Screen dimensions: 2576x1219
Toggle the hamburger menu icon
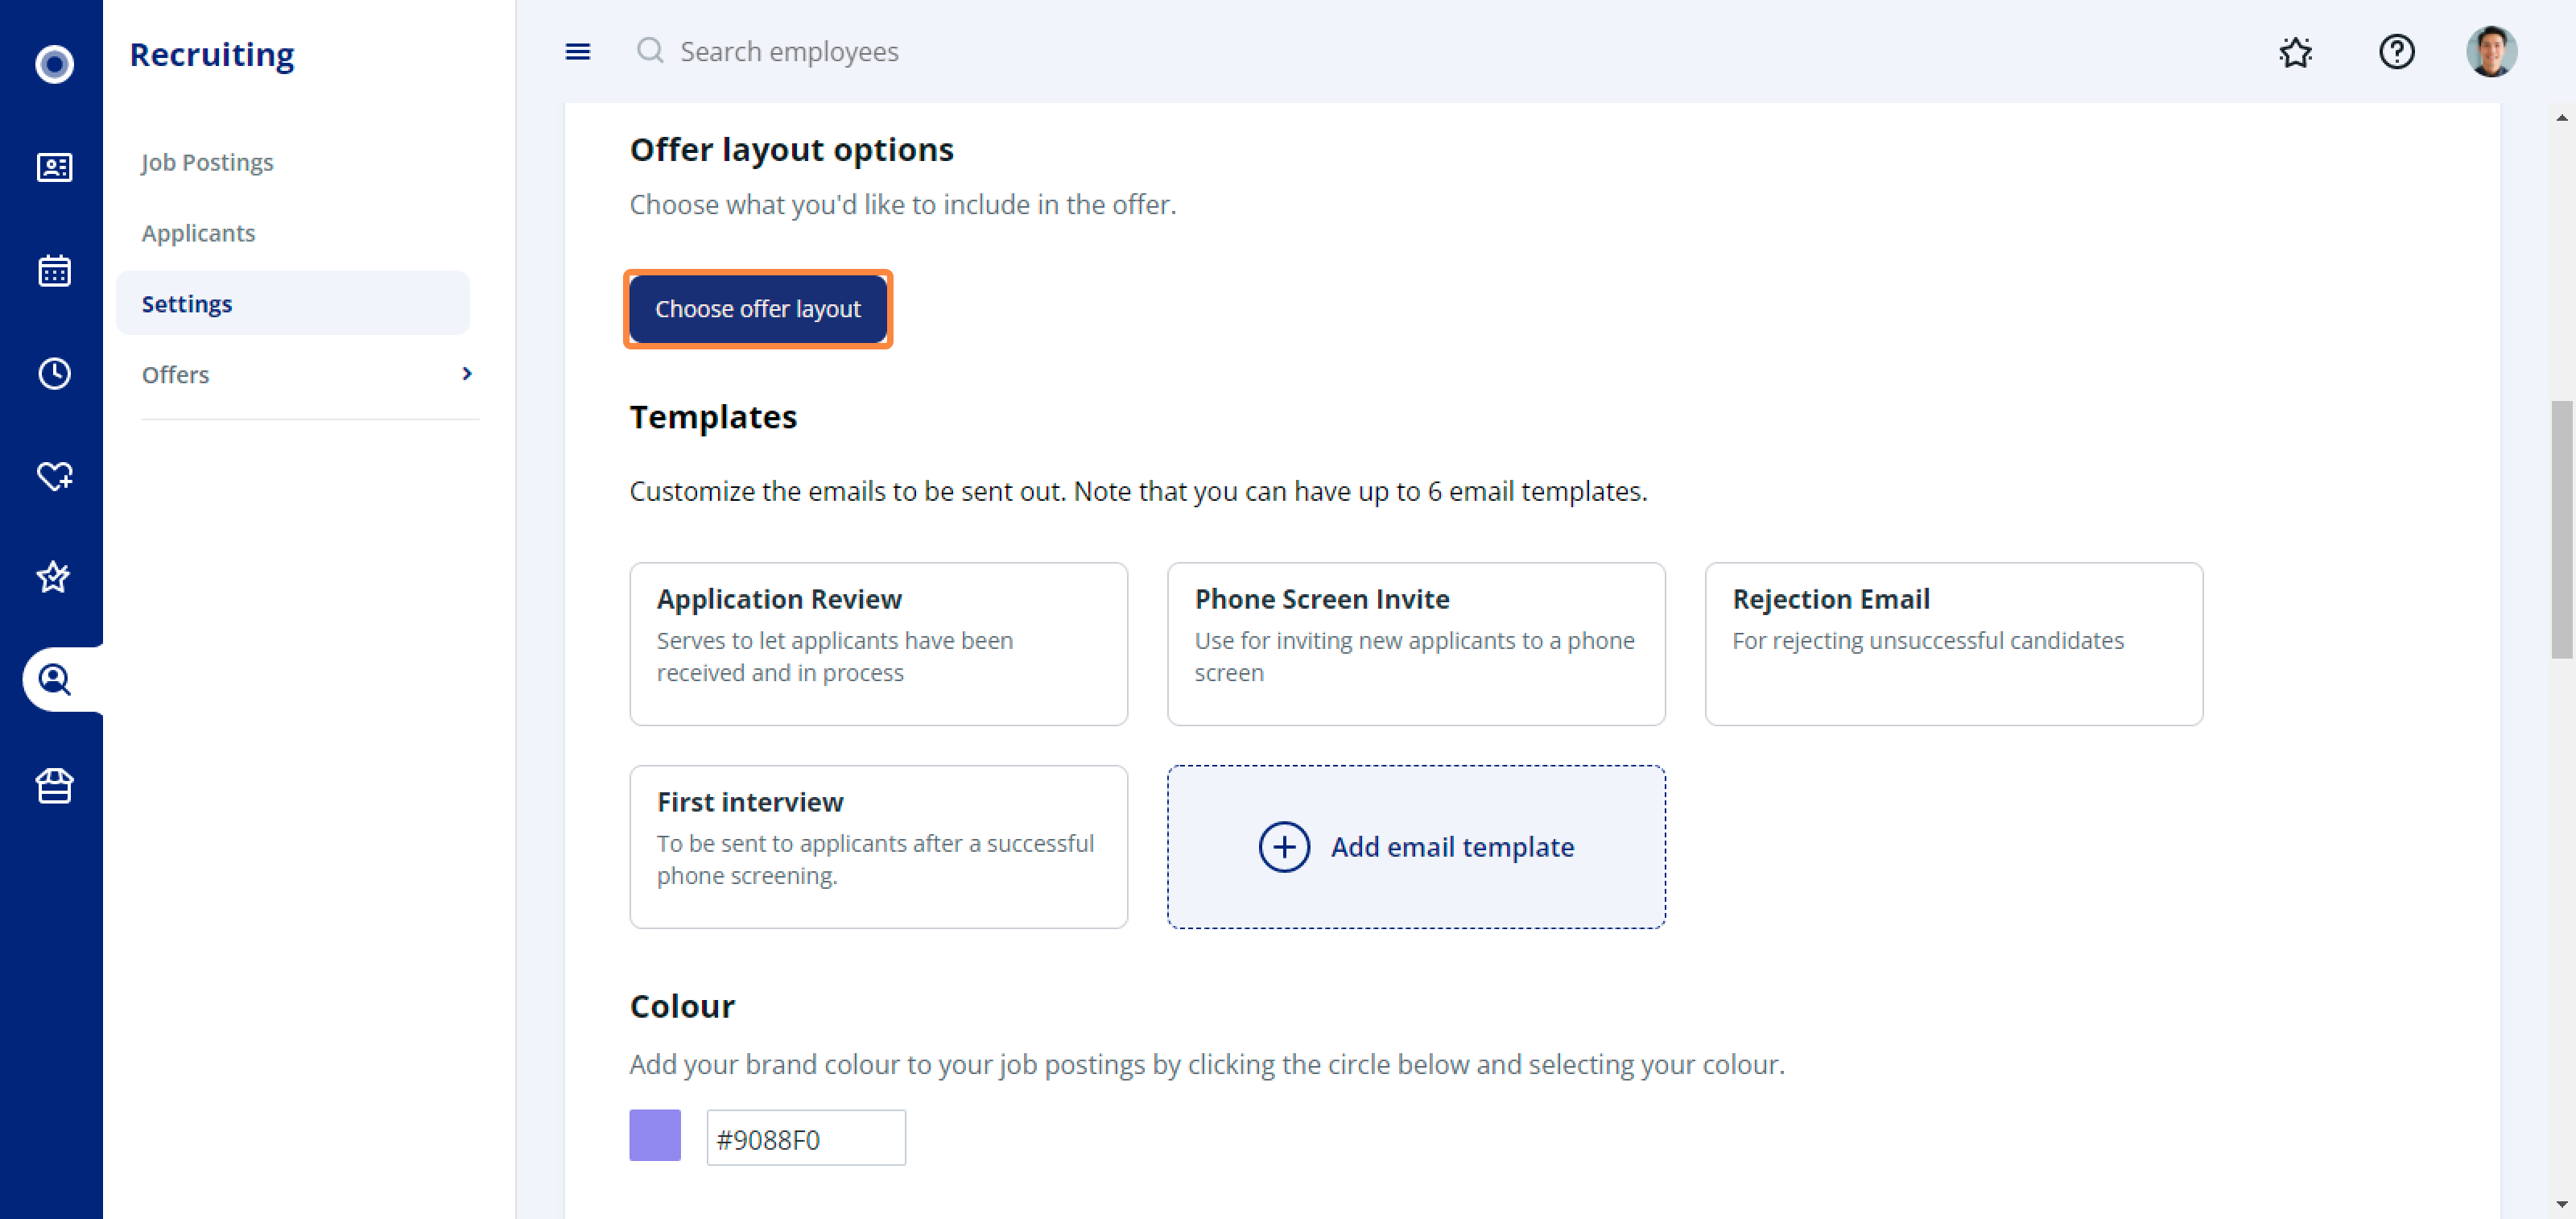578,51
